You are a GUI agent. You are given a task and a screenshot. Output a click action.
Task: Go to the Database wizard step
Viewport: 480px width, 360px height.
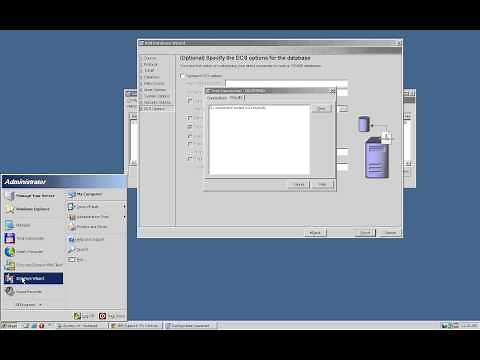coord(152,77)
